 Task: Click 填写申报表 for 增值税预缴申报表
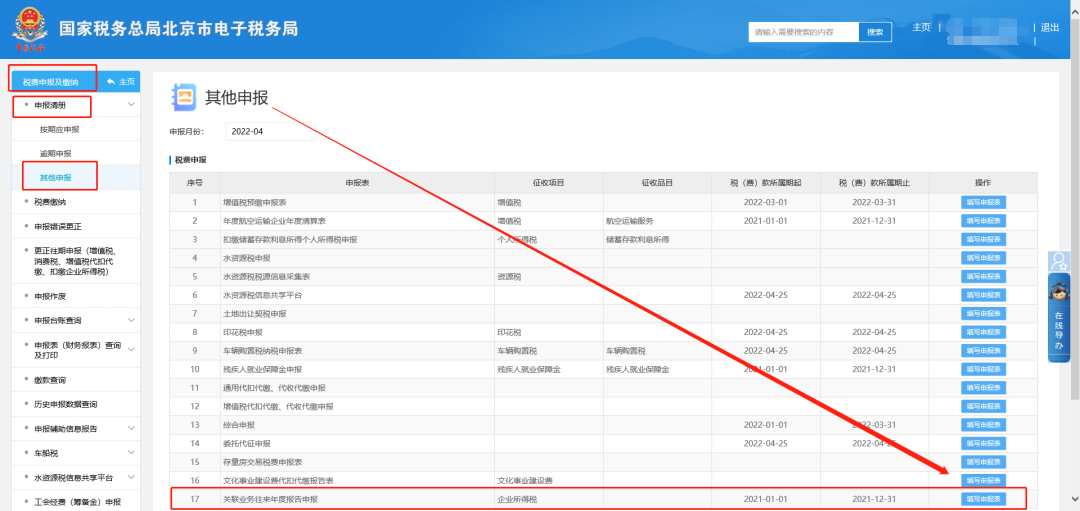(x=983, y=202)
